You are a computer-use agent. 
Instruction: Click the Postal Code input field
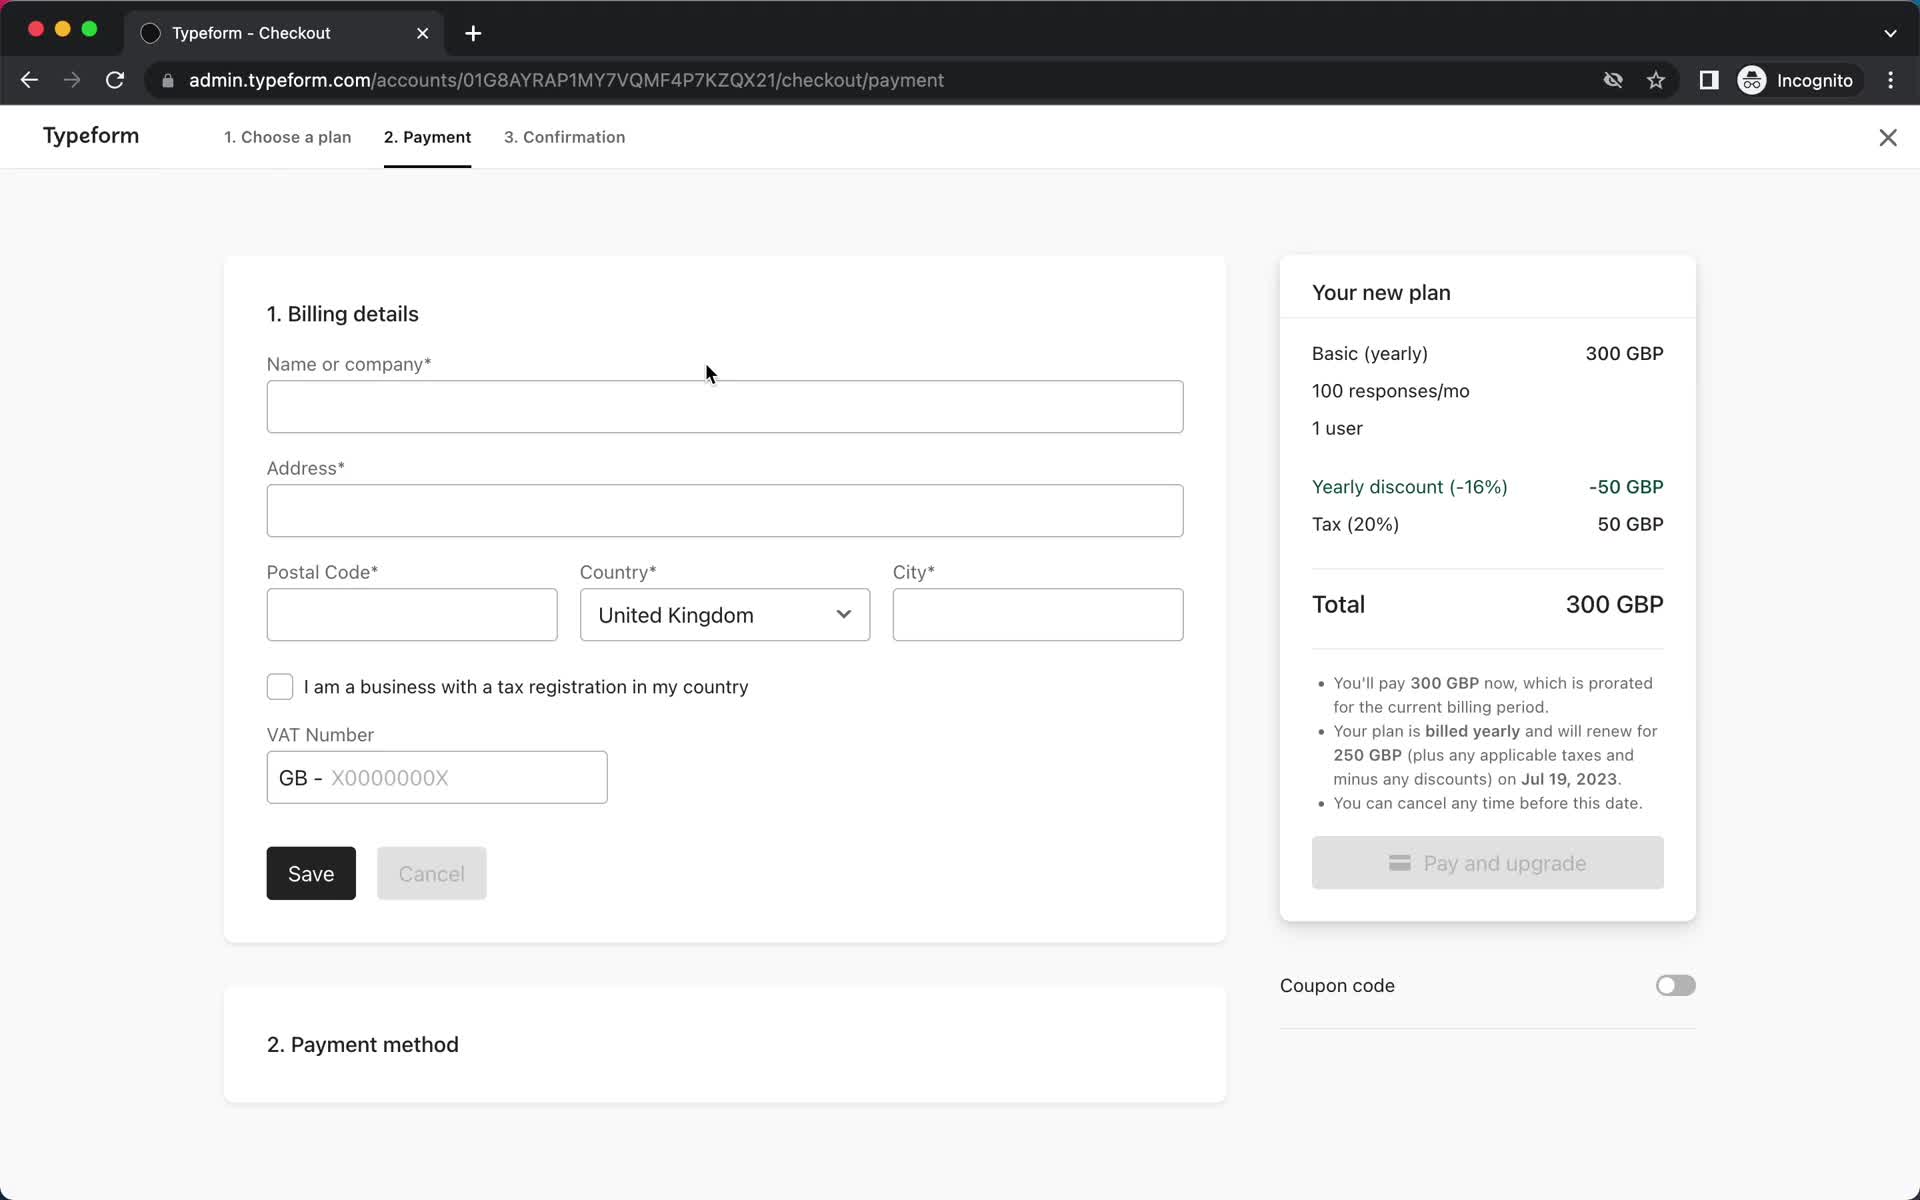tap(411, 614)
